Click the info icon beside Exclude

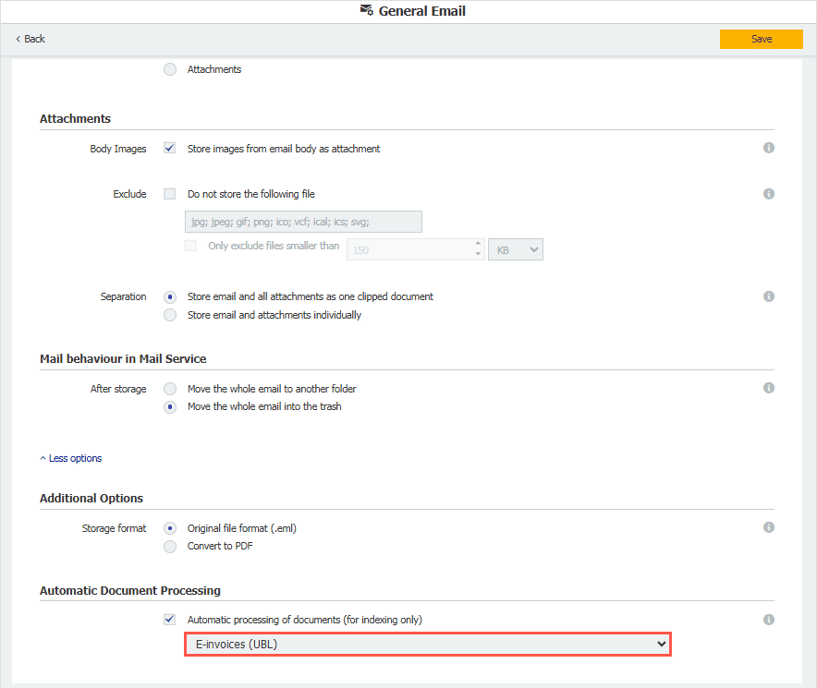point(769,194)
